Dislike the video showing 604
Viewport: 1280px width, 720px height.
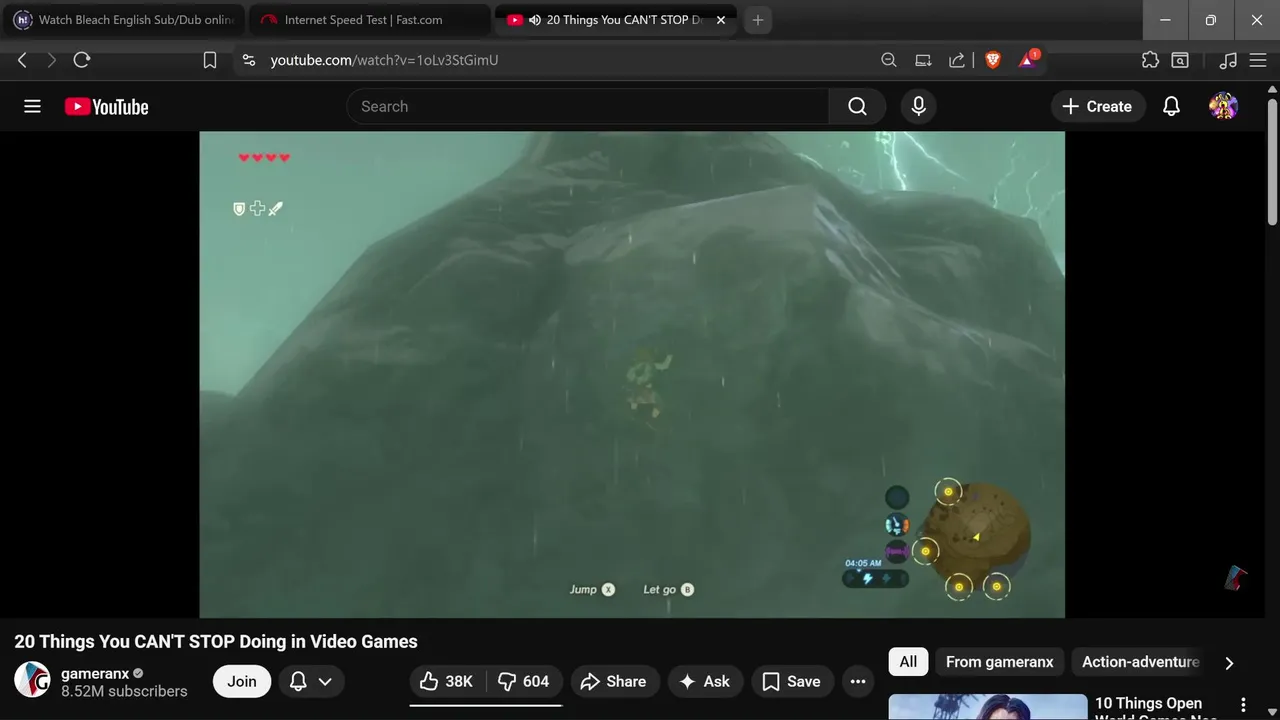pos(524,681)
